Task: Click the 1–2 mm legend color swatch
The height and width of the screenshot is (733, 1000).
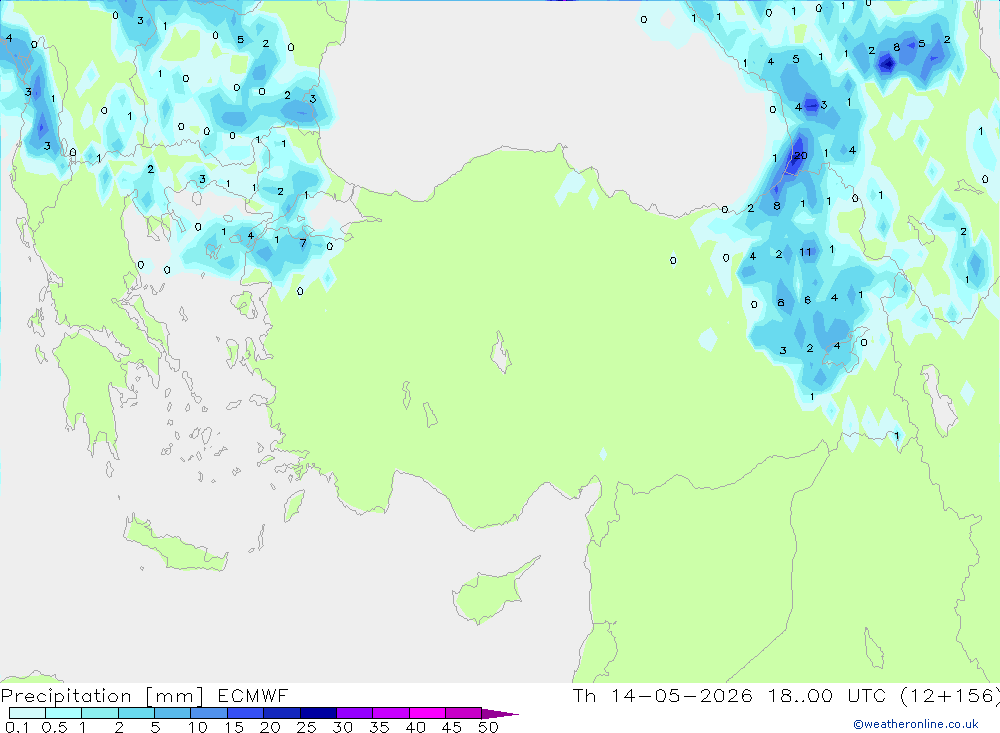Action: tap(99, 713)
